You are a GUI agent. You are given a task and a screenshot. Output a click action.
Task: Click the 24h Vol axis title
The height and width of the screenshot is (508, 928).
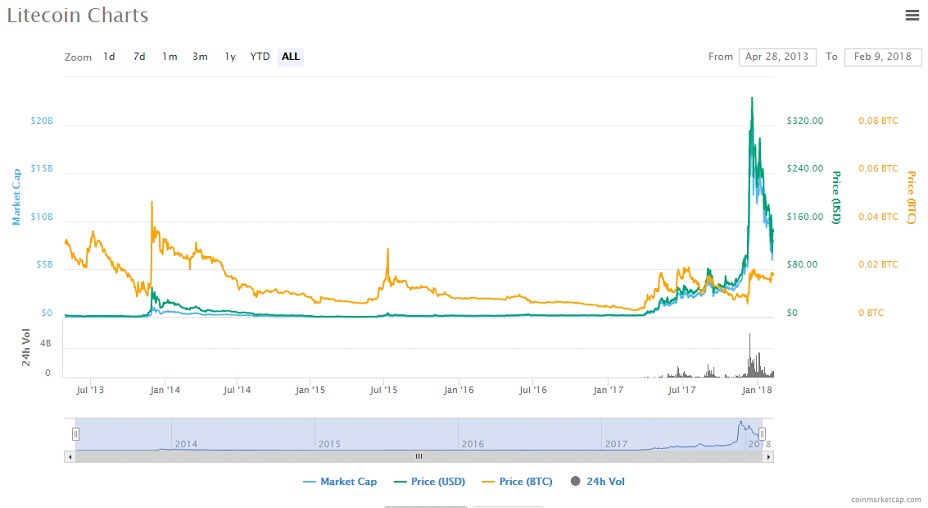point(25,347)
